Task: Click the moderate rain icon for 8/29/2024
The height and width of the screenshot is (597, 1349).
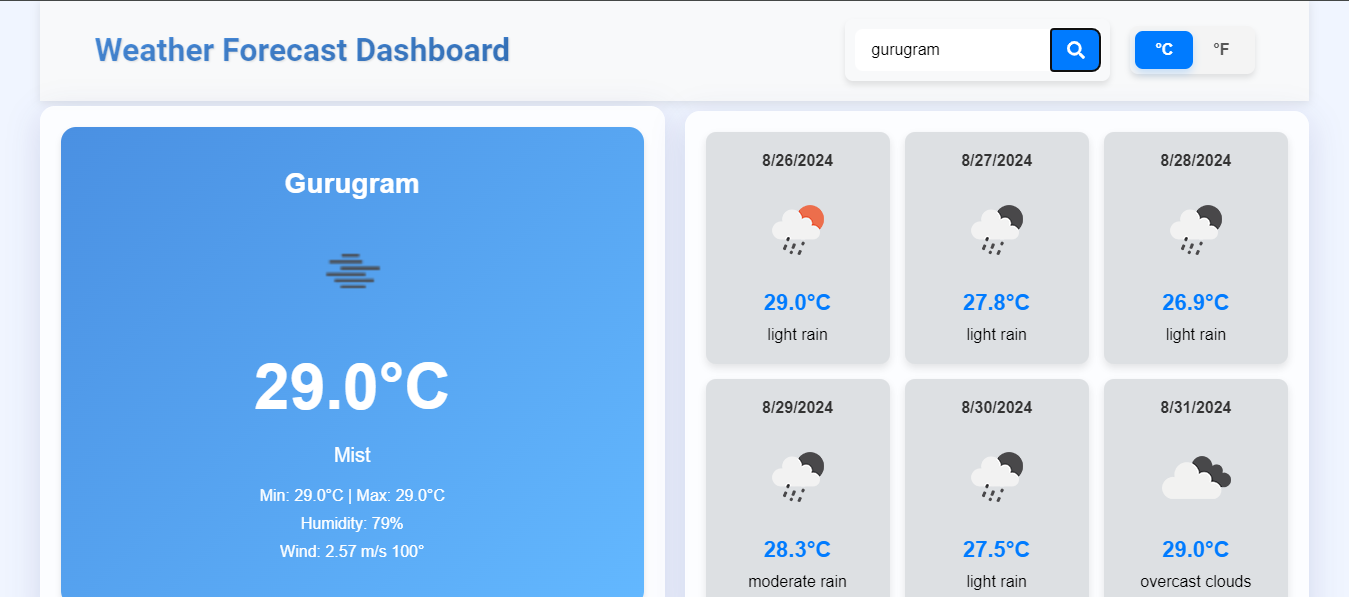Action: (797, 477)
